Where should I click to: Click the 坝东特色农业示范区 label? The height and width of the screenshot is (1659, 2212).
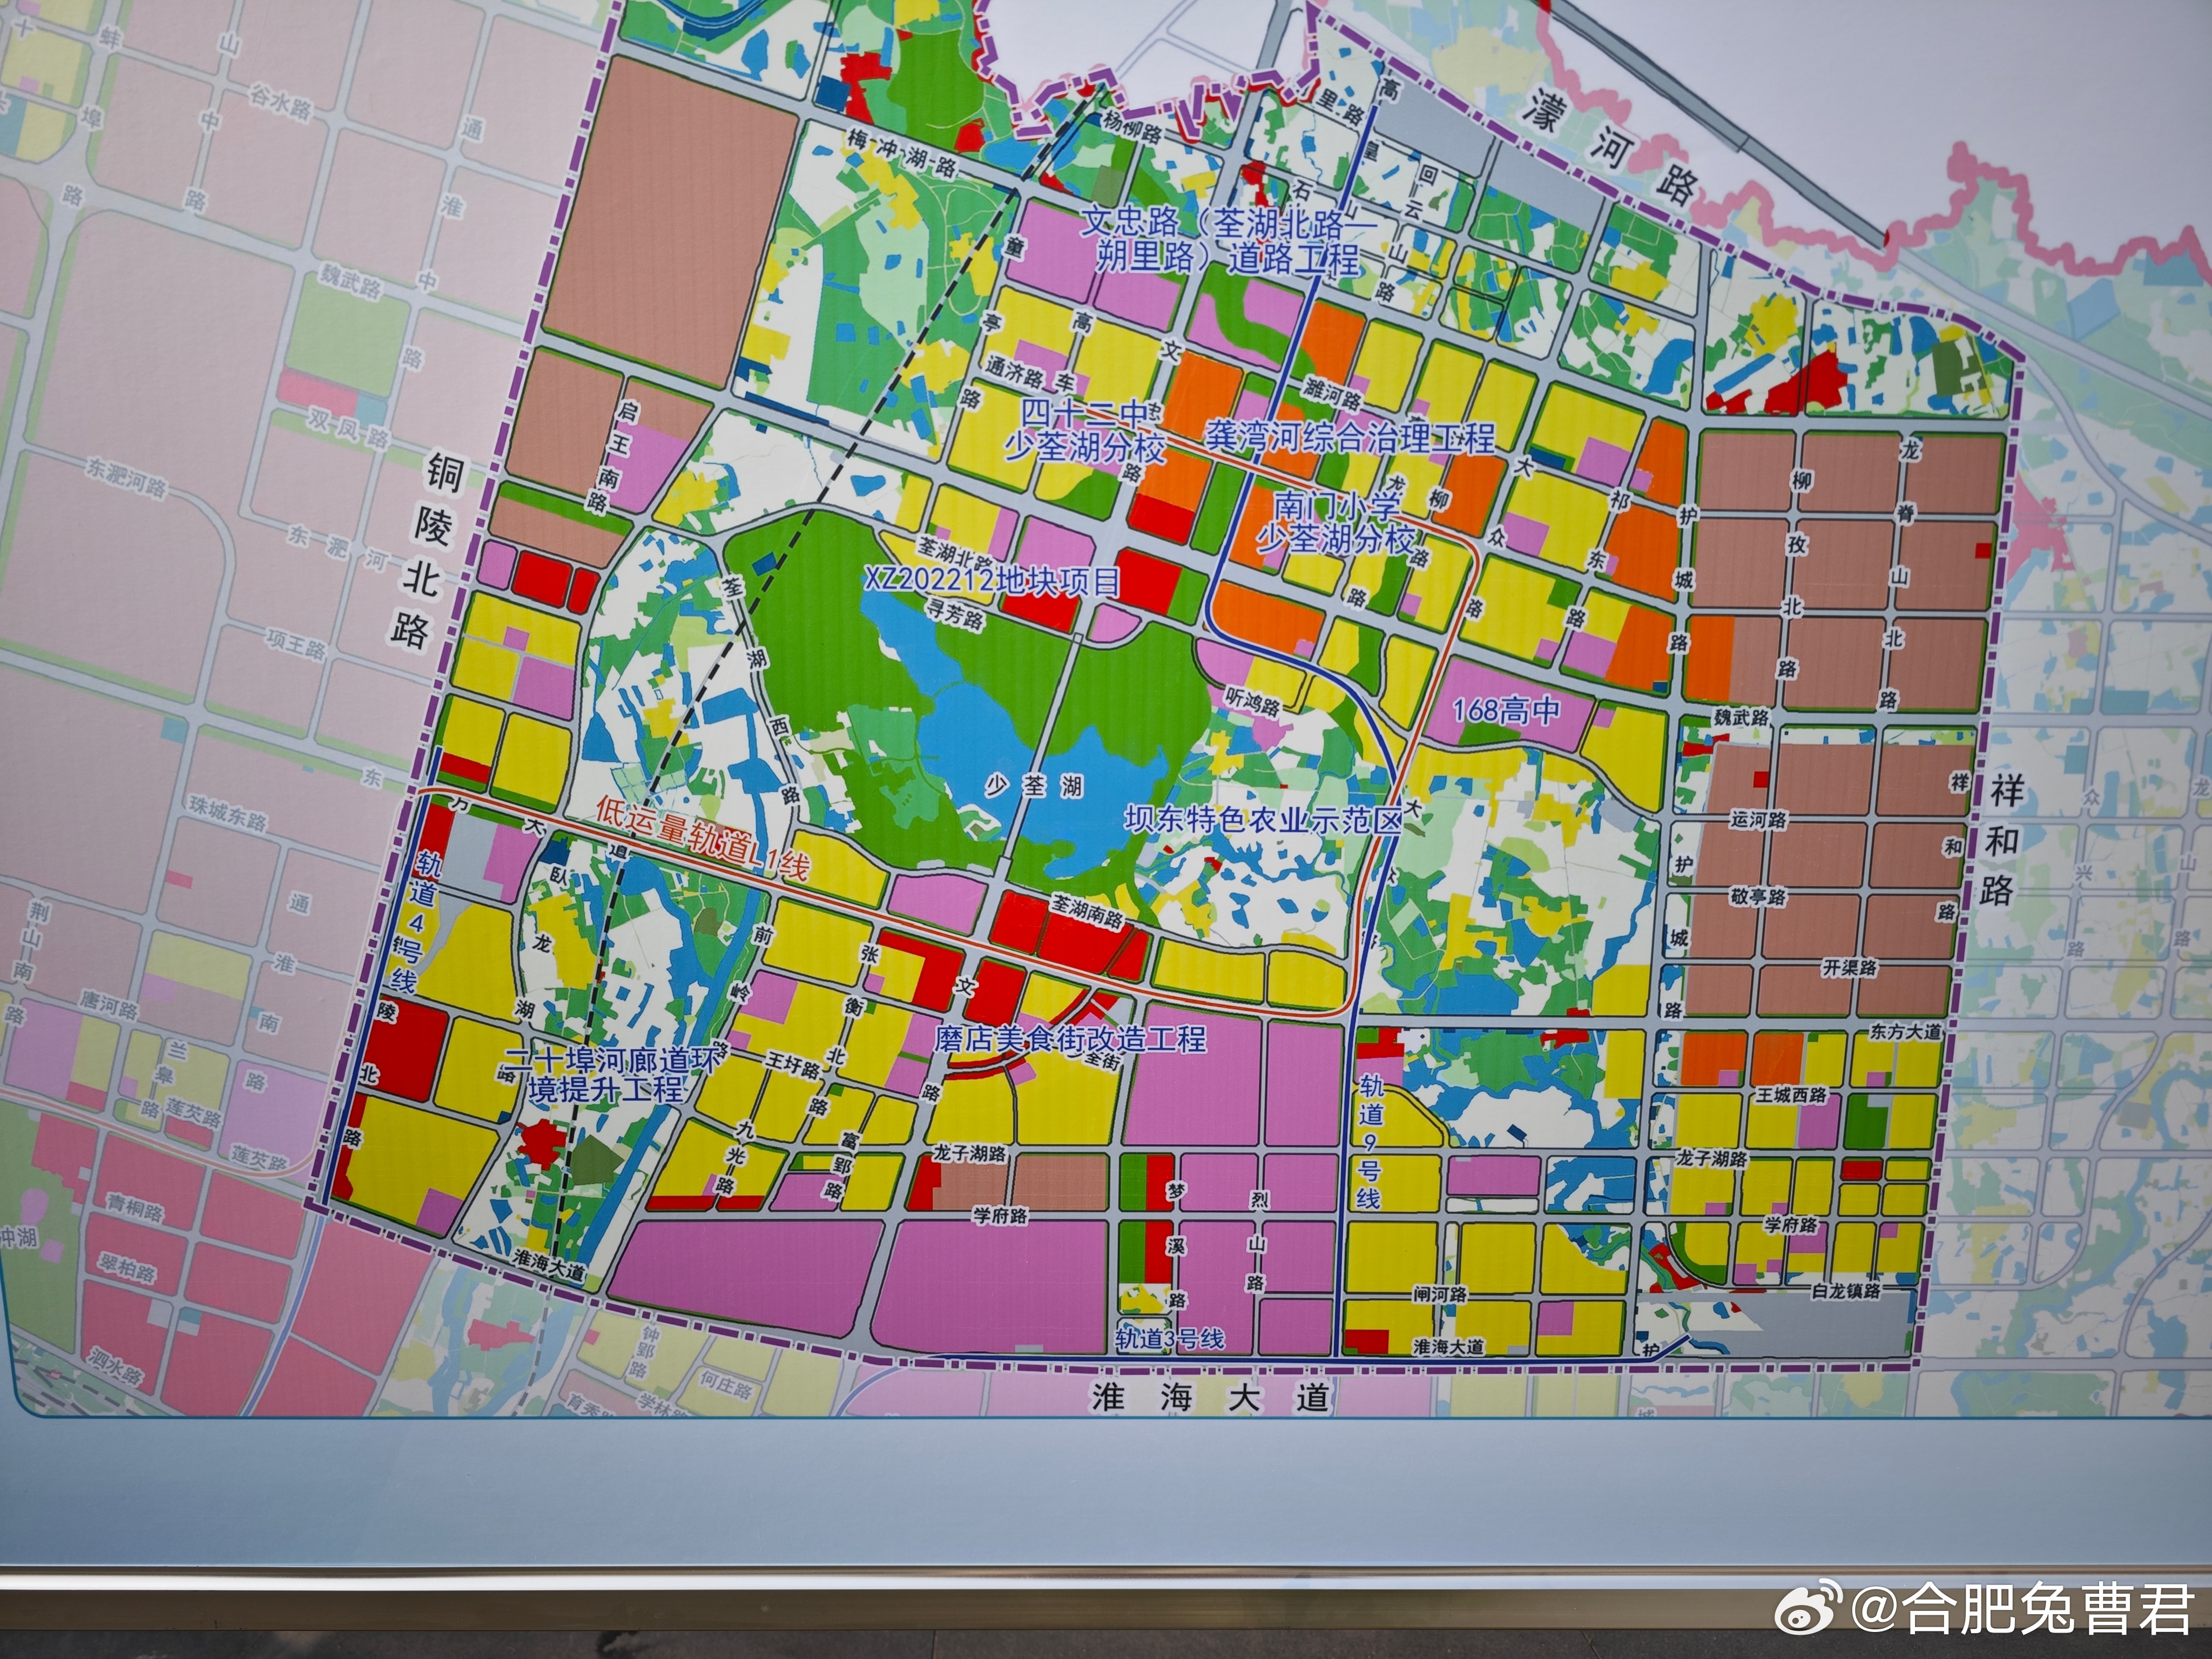pos(1263,820)
